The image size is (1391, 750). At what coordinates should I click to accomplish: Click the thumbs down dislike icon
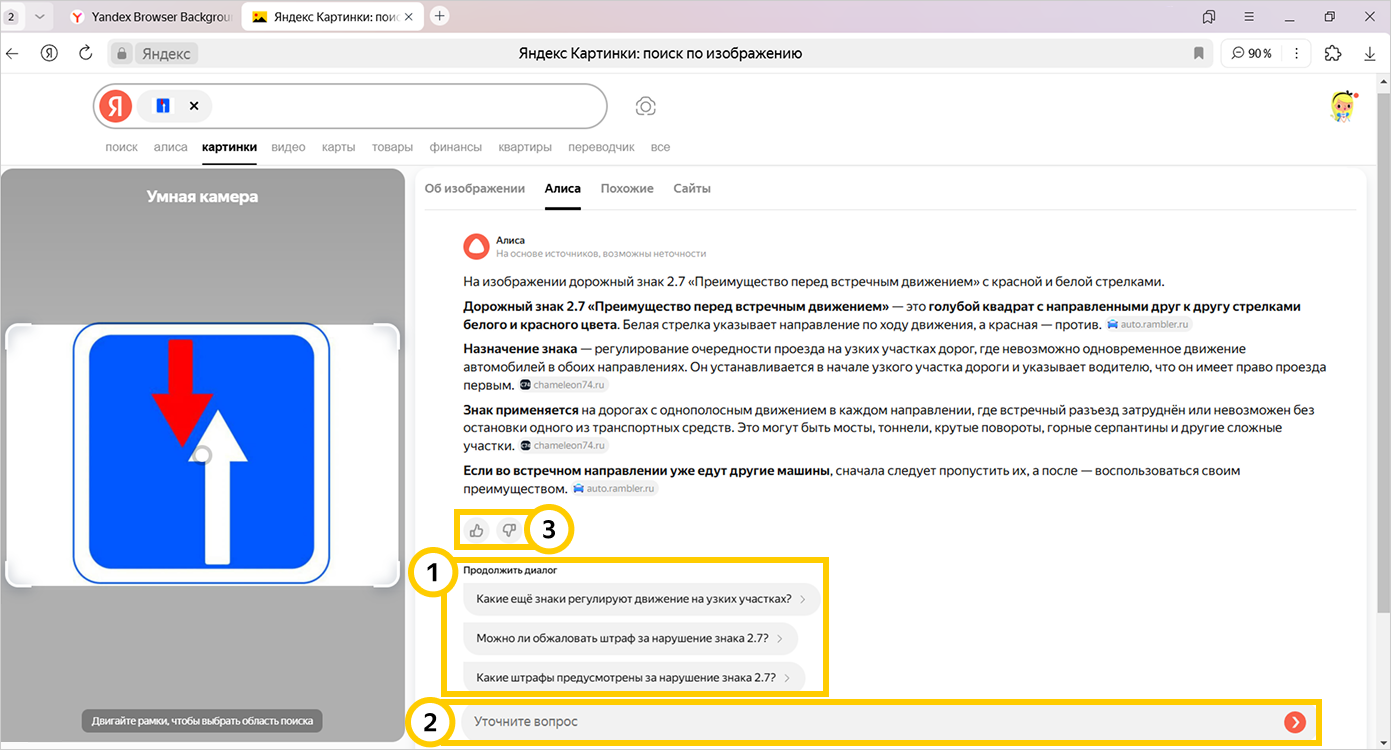[509, 530]
